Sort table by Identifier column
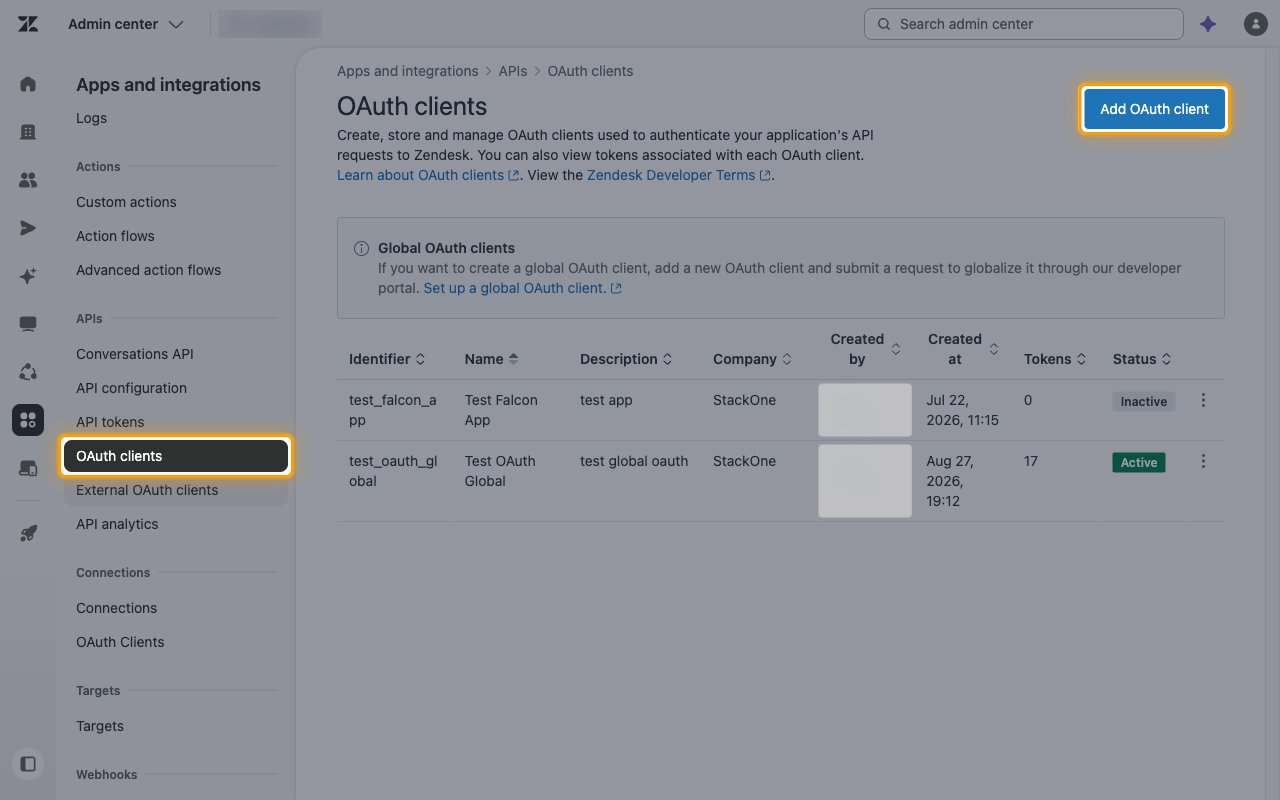The height and width of the screenshot is (800, 1280). (387, 359)
